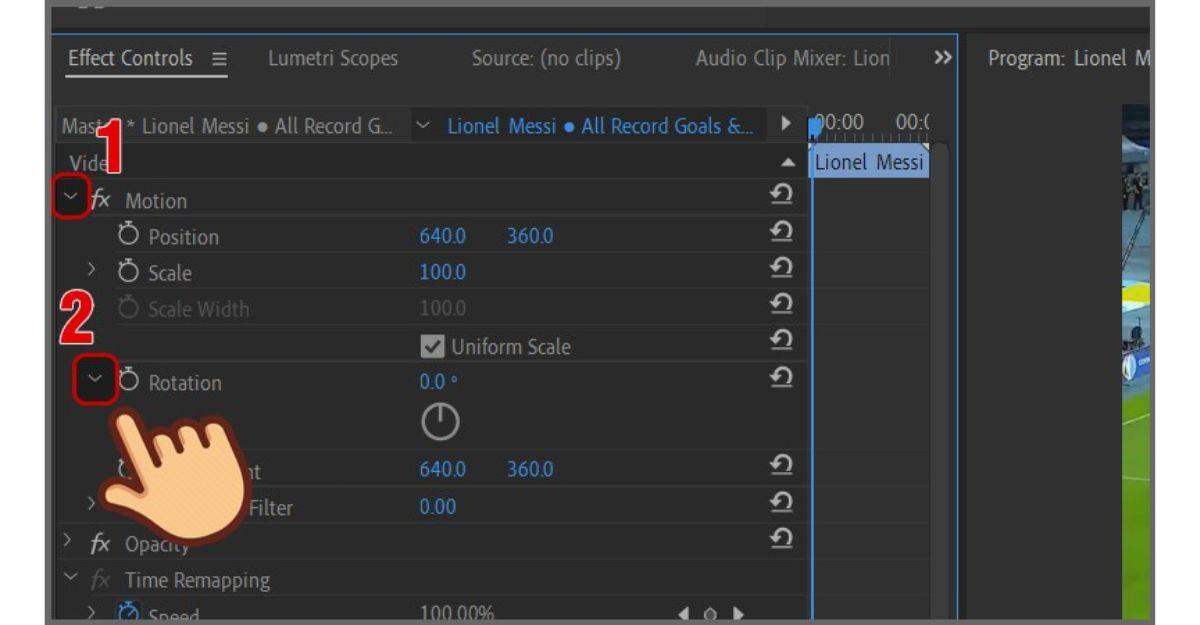This screenshot has height=625, width=1200.
Task: Collapse the Rotation property chevron
Action: (x=96, y=379)
